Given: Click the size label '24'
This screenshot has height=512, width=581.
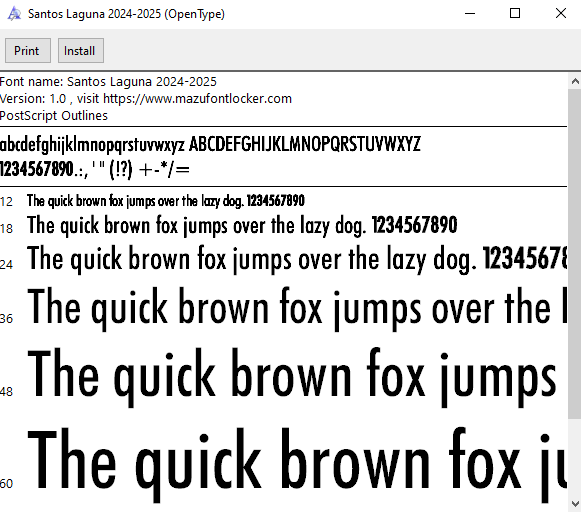Looking at the screenshot, I should point(6,265).
